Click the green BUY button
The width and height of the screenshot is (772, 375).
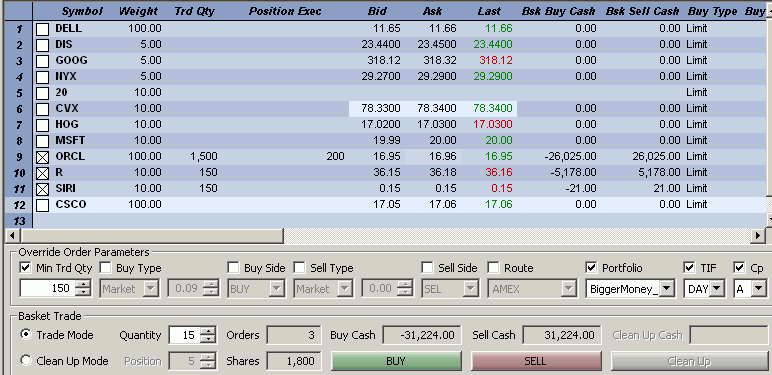[x=396, y=361]
